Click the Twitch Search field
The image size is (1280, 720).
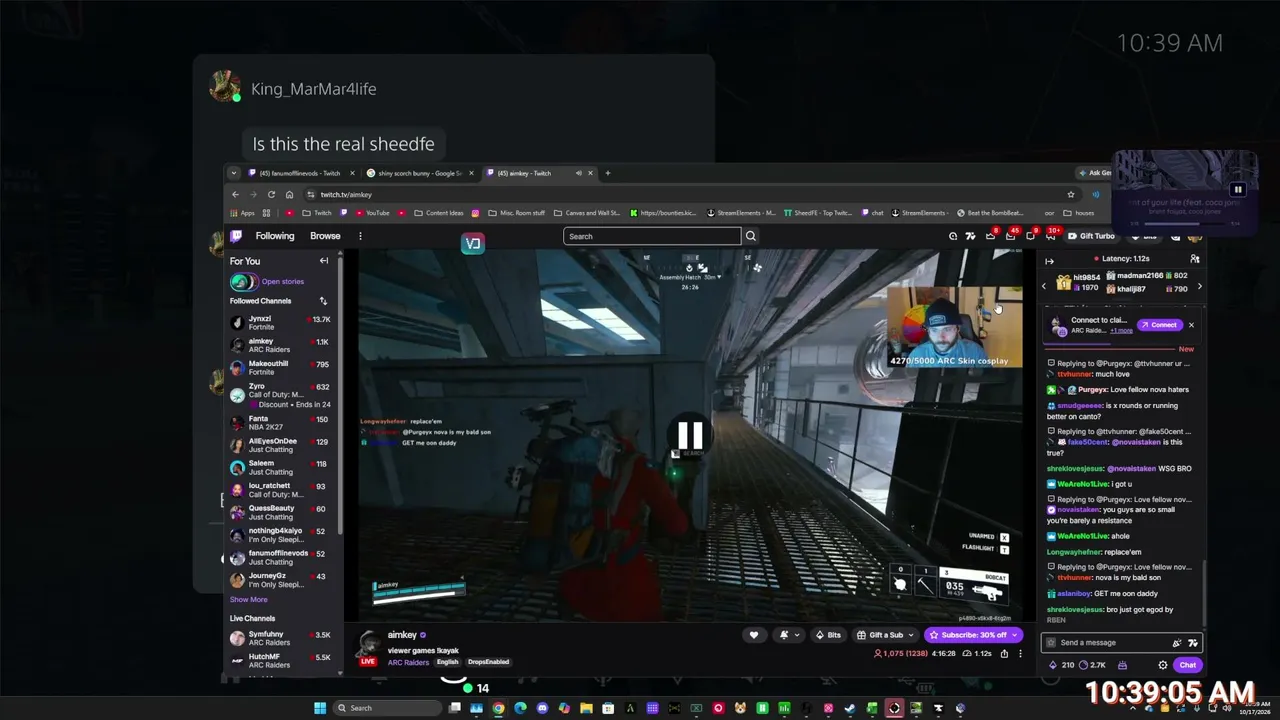click(652, 236)
